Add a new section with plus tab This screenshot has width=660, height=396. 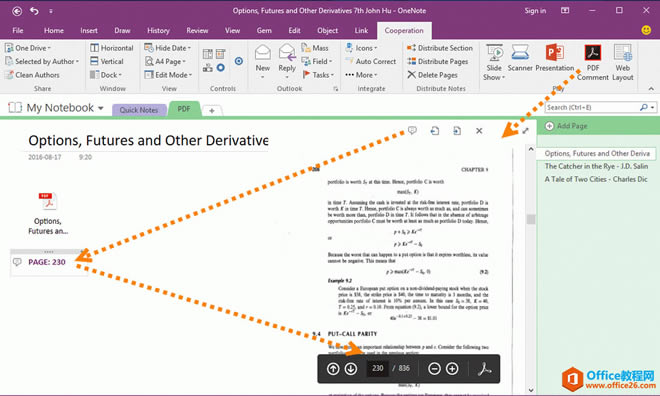[212, 111]
